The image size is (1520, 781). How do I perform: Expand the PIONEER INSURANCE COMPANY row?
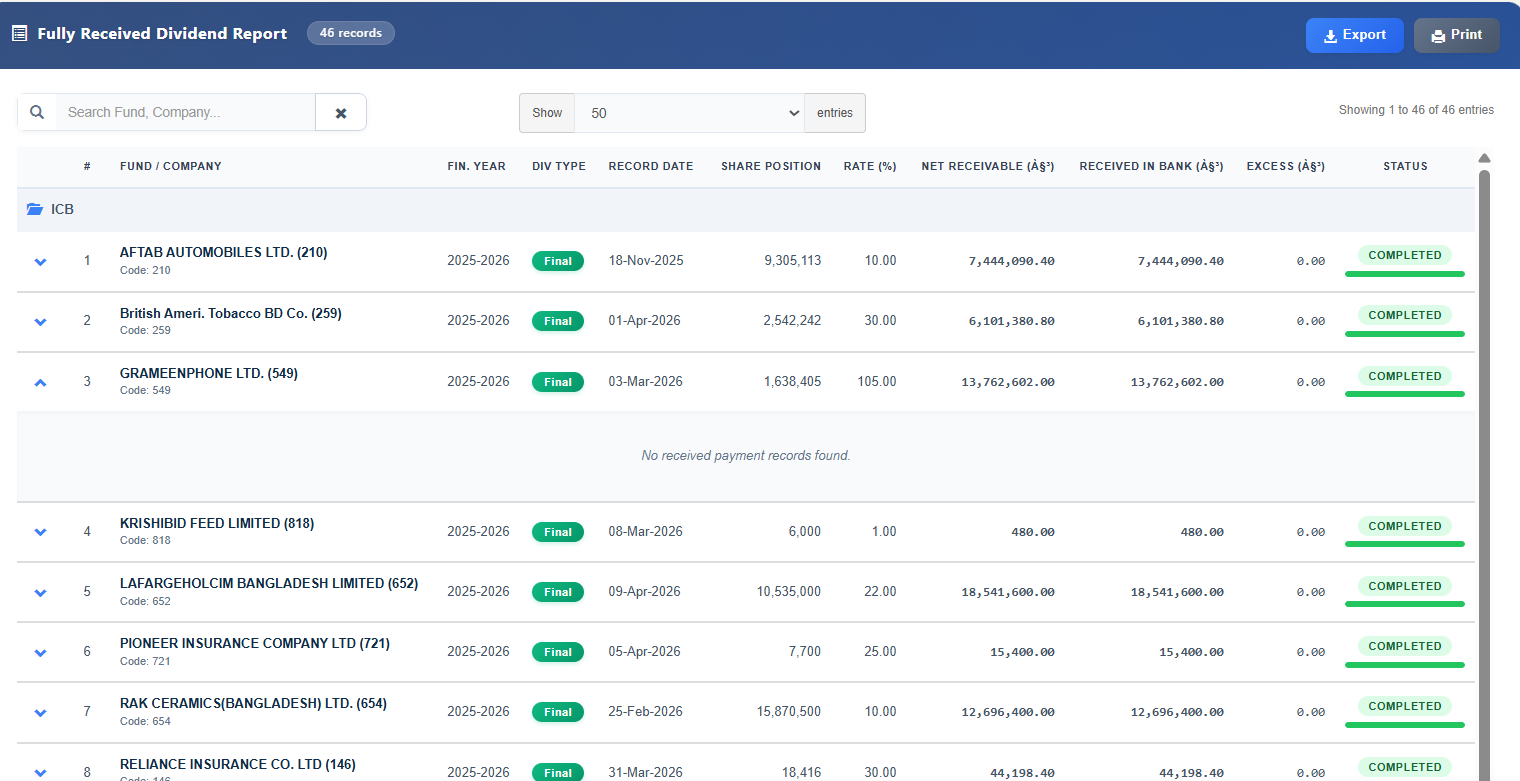point(41,652)
